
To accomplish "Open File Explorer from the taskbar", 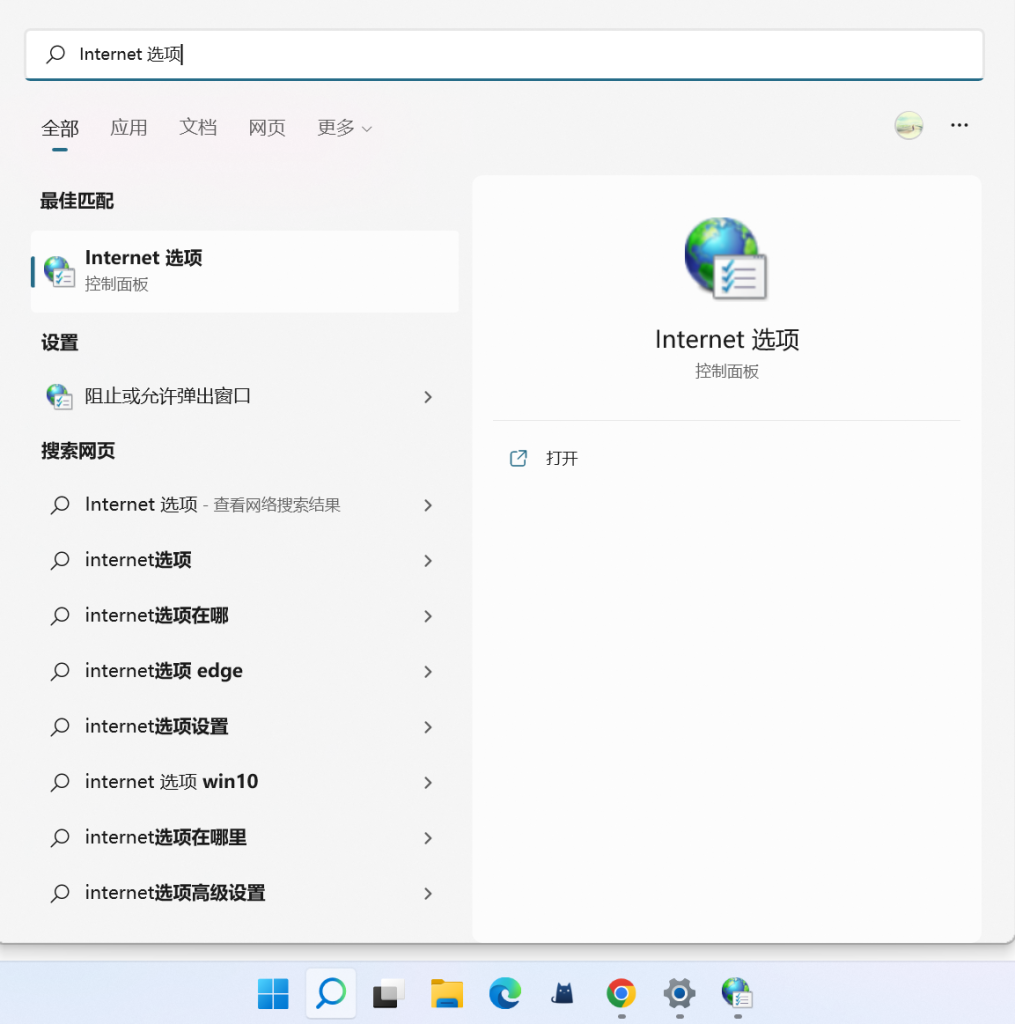I will click(x=446, y=995).
